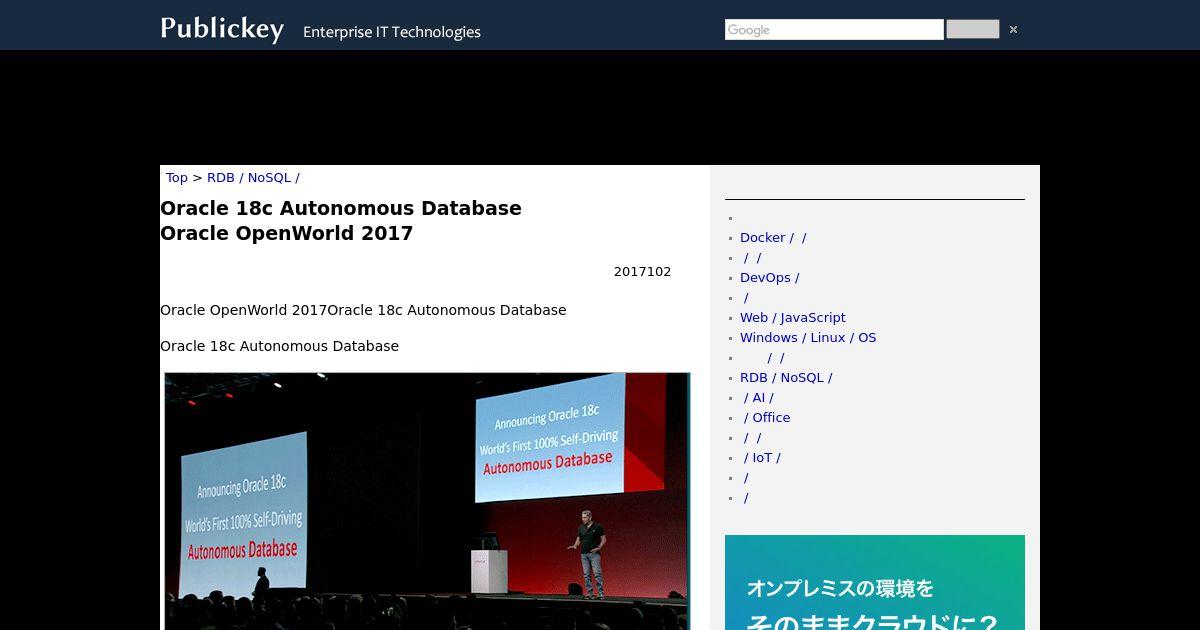
Task: Open DevOps category in sidebar
Action: coord(769,278)
